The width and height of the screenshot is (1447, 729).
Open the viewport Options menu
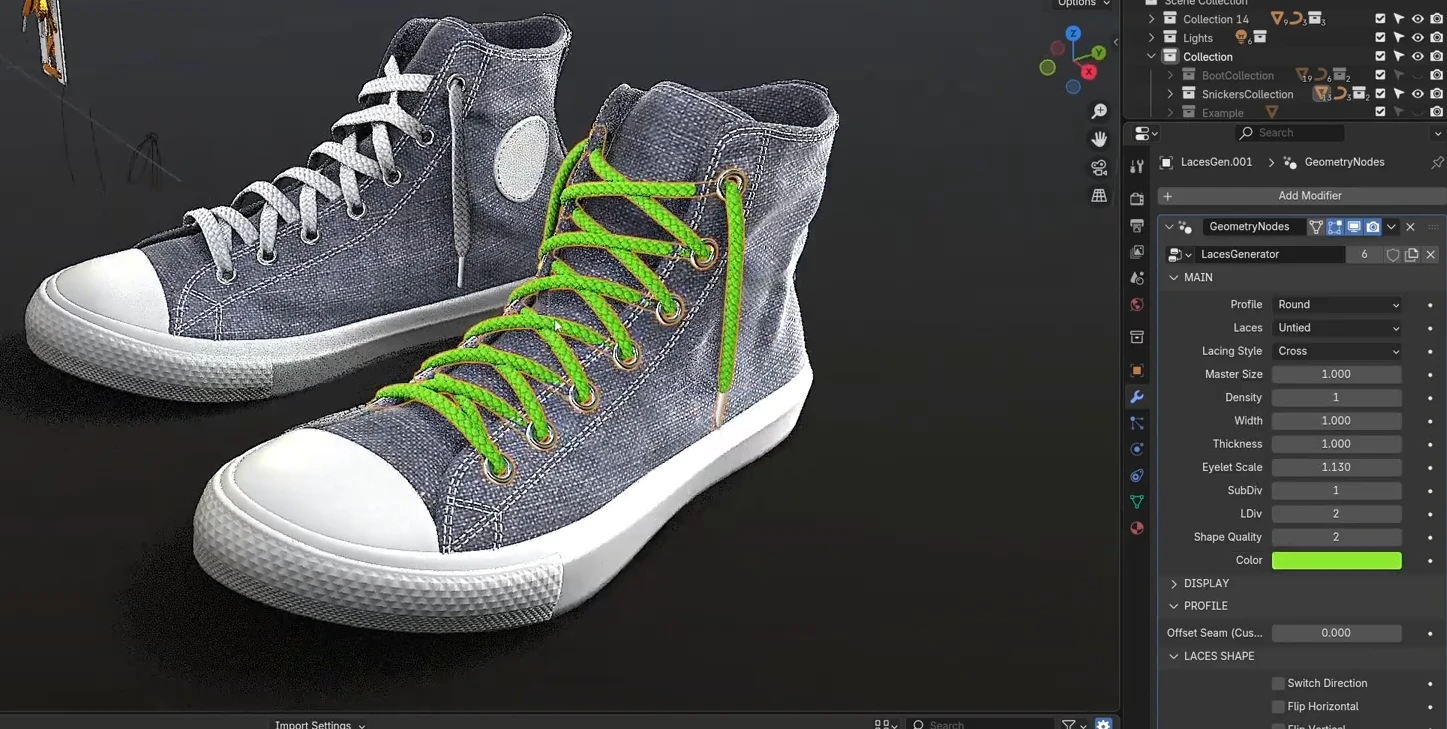(x=1083, y=4)
